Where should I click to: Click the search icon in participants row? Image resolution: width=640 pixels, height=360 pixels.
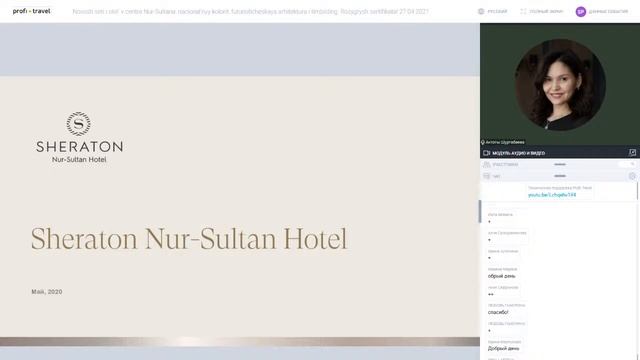(x=632, y=164)
